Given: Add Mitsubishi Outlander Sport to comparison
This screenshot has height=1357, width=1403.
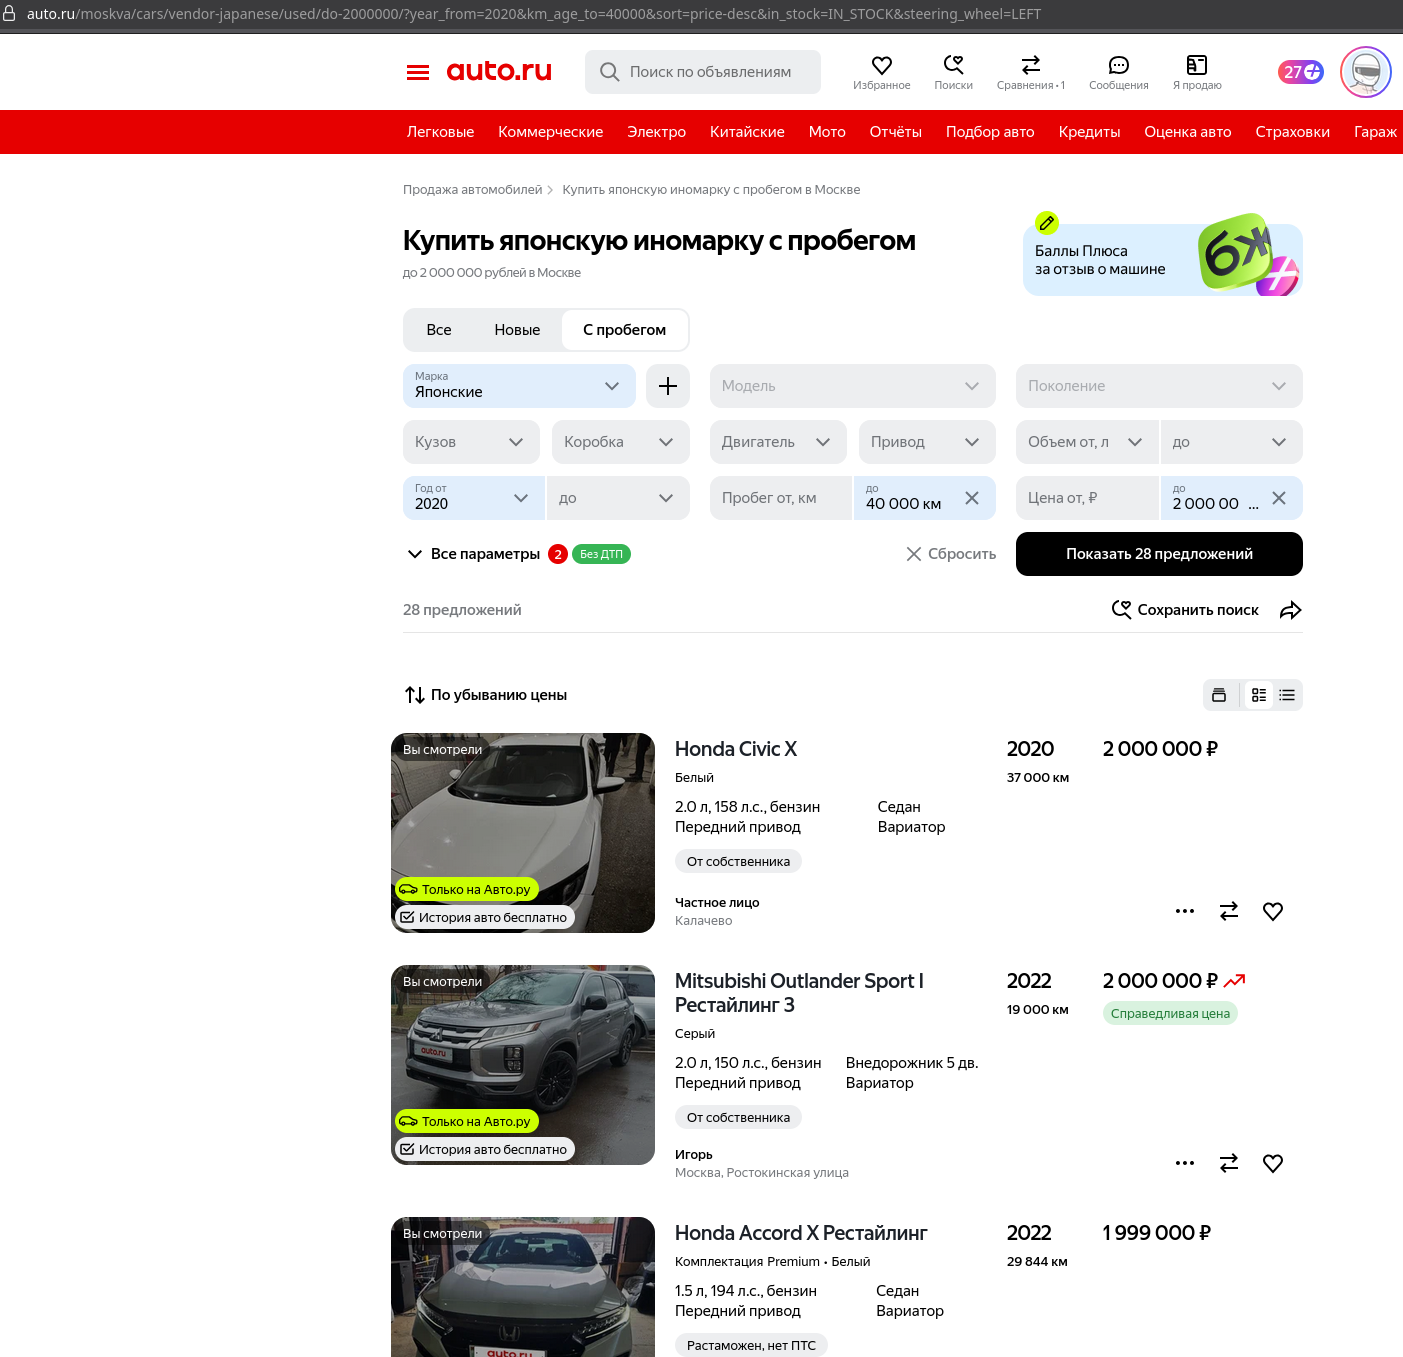Looking at the screenshot, I should (1229, 1163).
